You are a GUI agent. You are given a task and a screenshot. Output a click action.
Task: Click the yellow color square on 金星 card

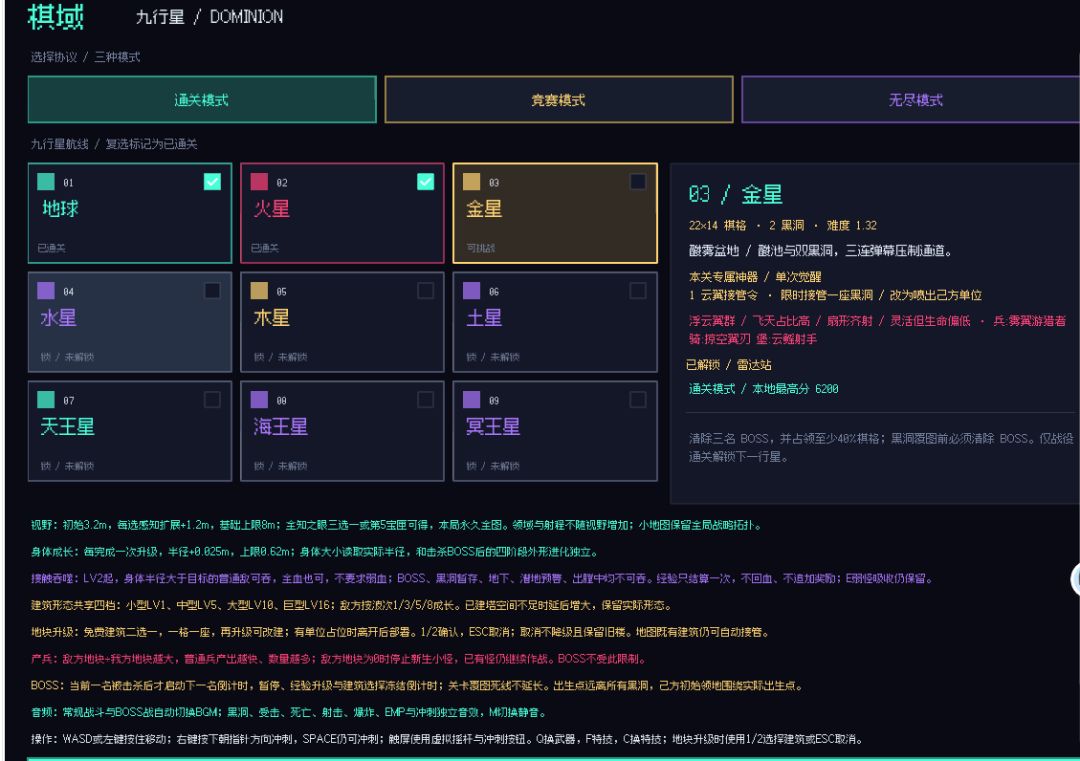pos(471,181)
